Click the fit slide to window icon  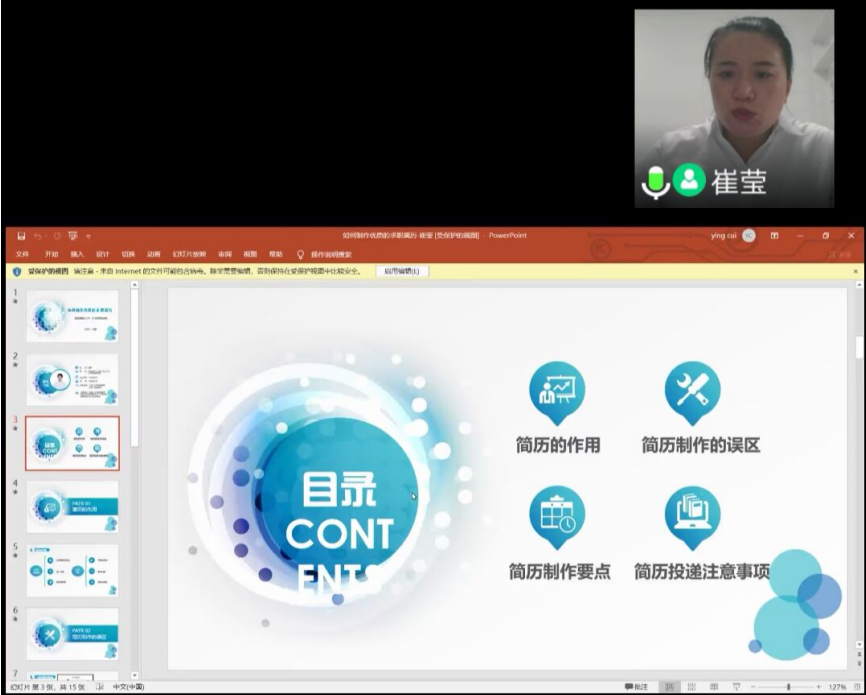coord(856,687)
